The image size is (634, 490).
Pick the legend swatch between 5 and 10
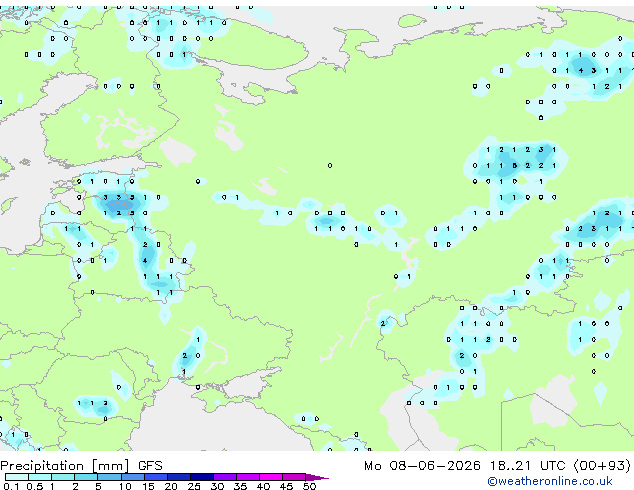(x=109, y=477)
